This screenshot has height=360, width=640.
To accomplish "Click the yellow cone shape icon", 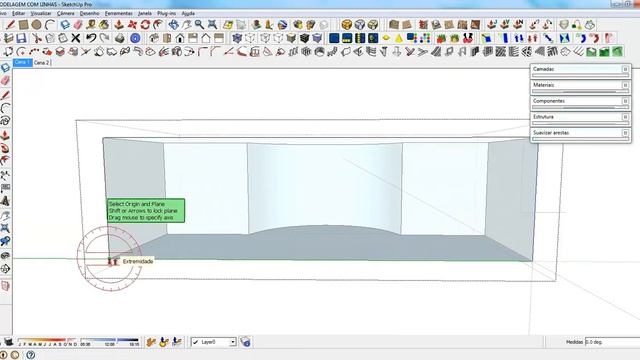I will (x=399, y=38).
